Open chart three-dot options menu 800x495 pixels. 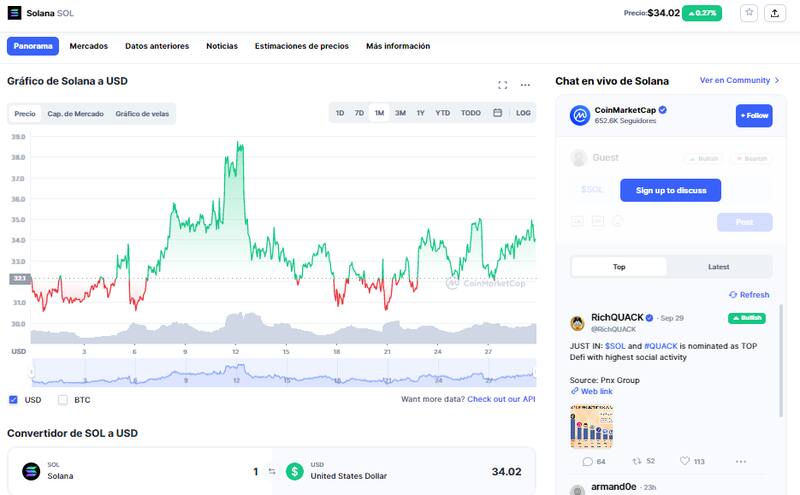pyautogui.click(x=525, y=85)
